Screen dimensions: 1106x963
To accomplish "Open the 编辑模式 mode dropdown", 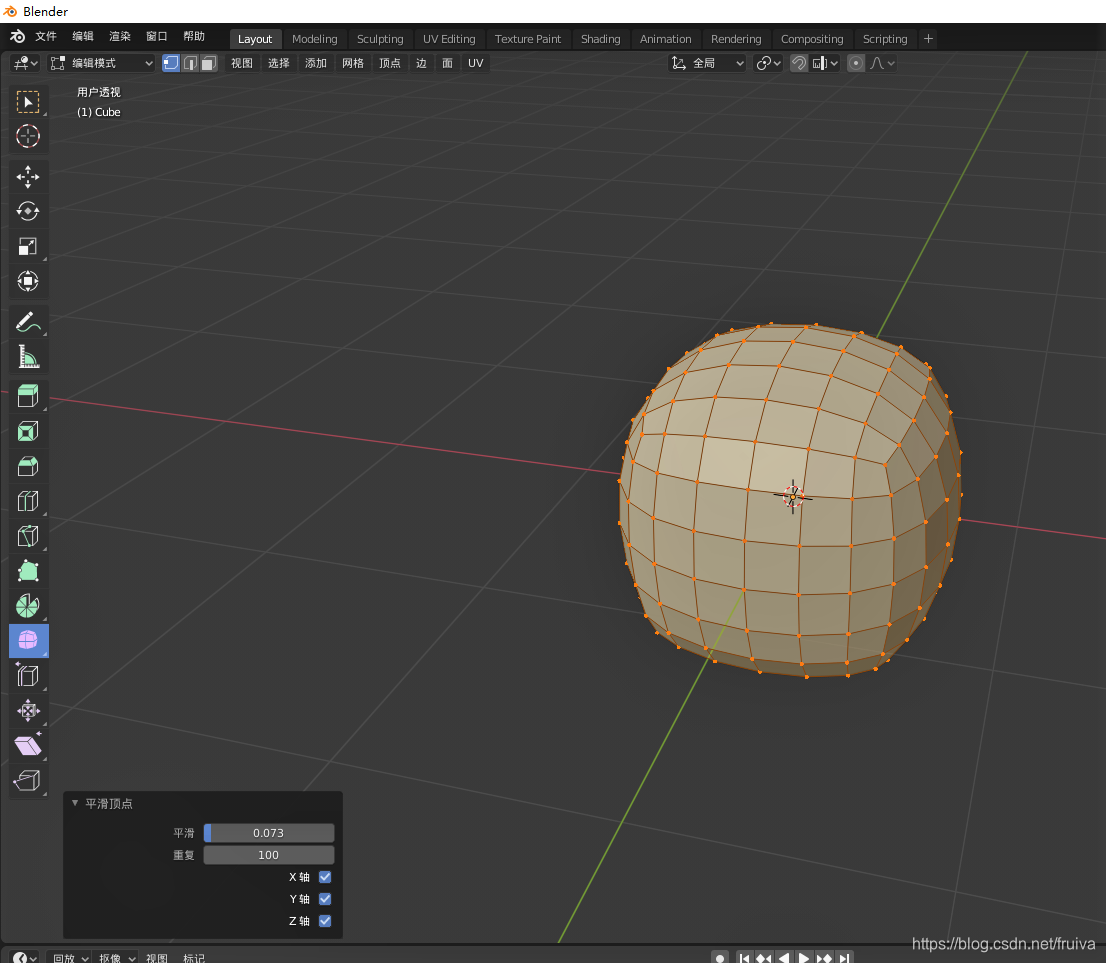I will (x=102, y=63).
